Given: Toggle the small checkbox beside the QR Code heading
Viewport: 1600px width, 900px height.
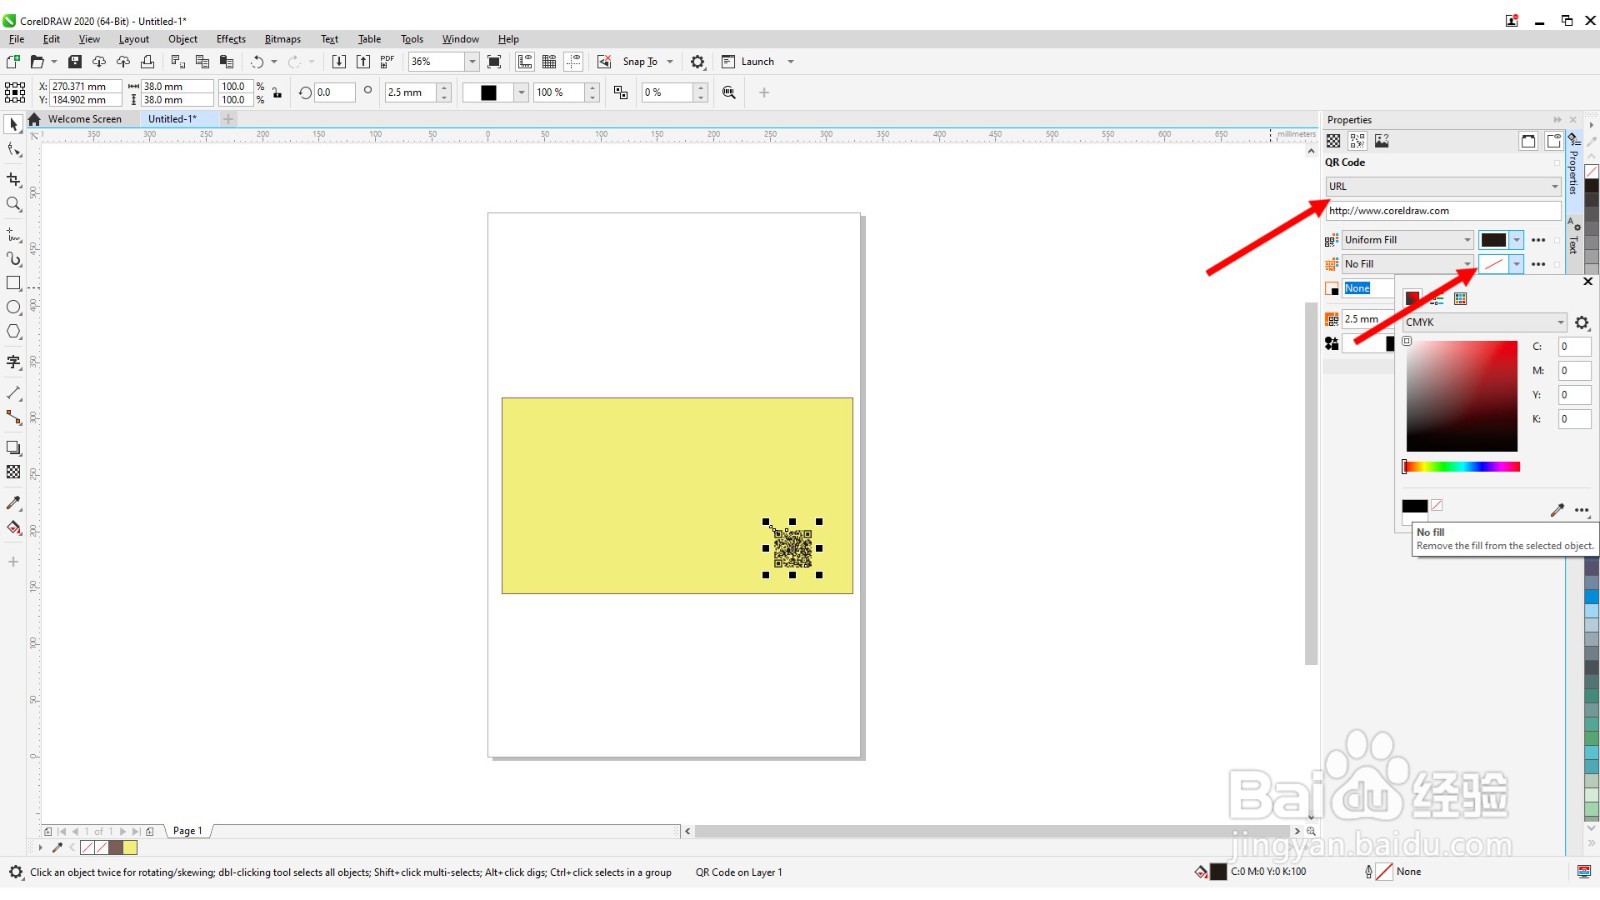Looking at the screenshot, I should tap(1557, 163).
